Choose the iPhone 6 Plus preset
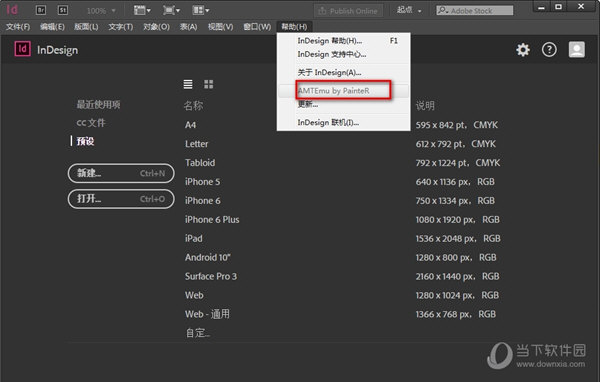 [212, 220]
